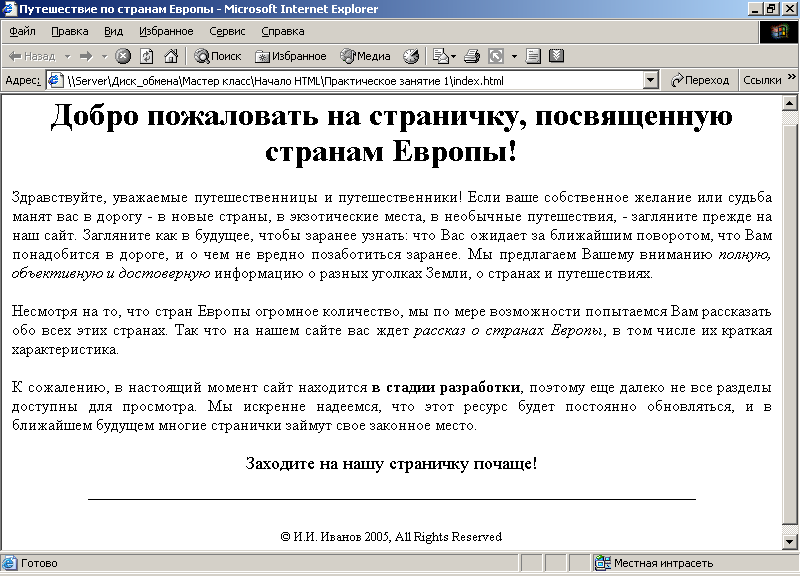Click the Refresh page icon
This screenshot has width=800, height=576.
pyautogui.click(x=147, y=56)
